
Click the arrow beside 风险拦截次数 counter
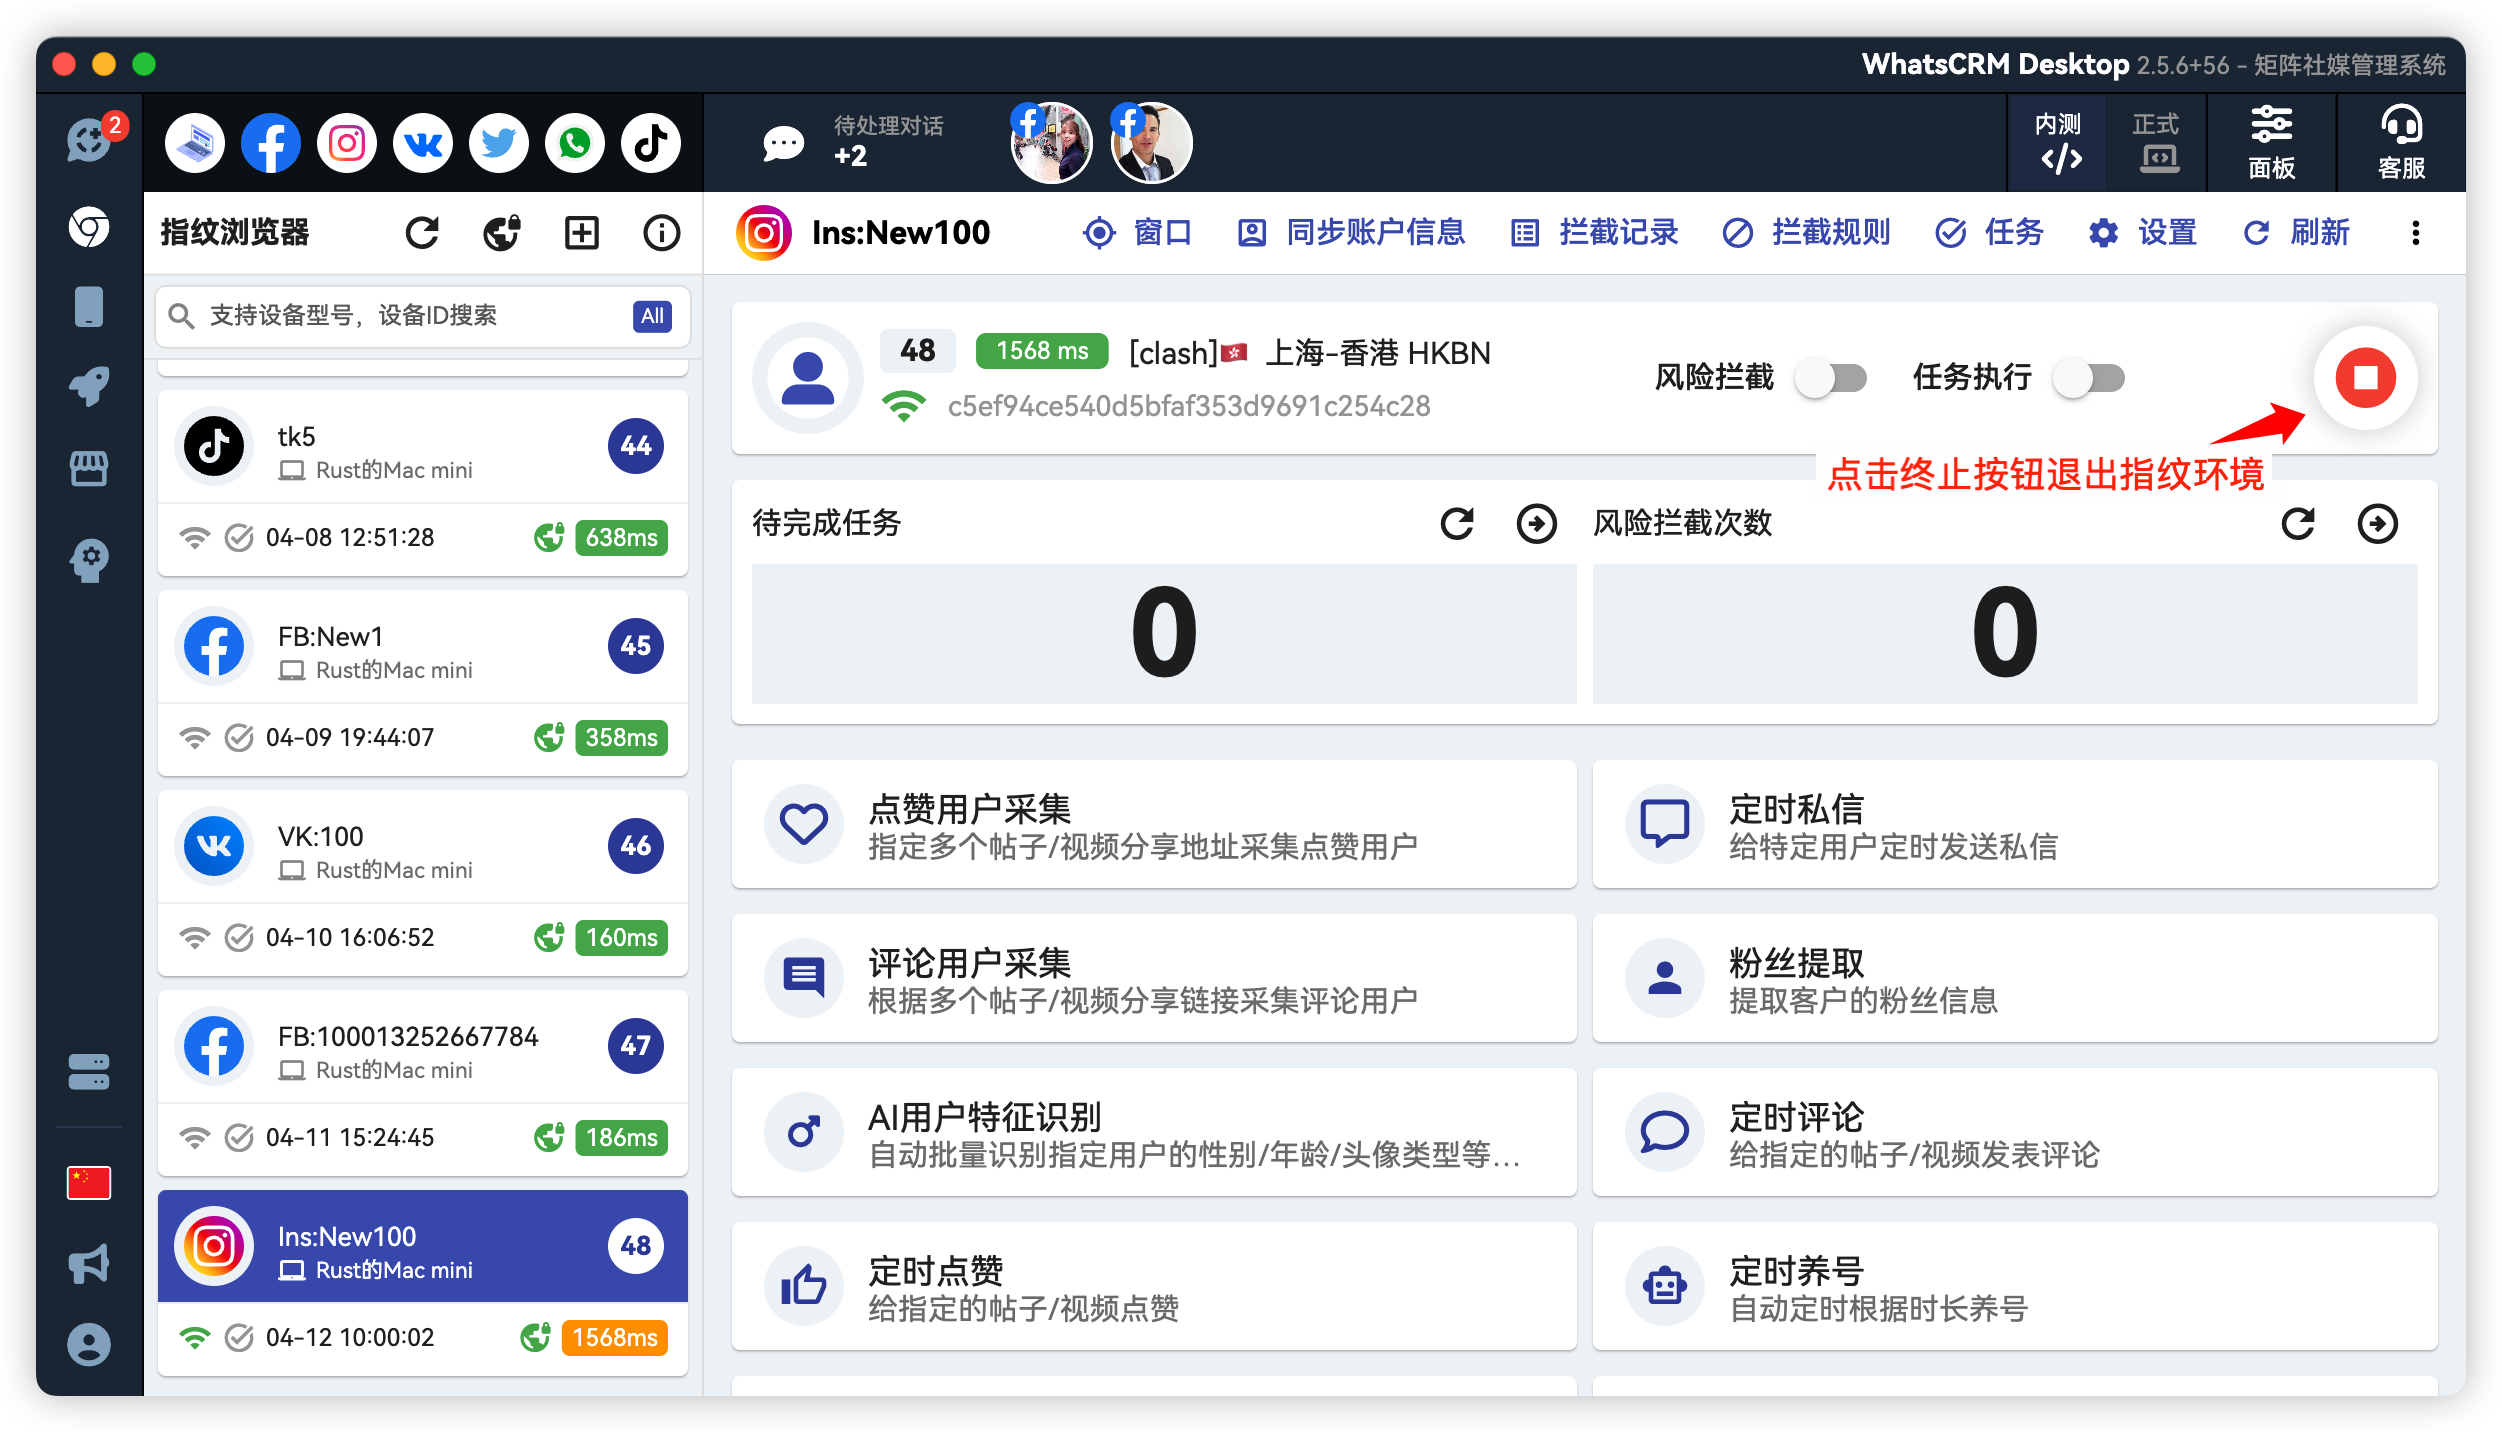pos(2379,523)
